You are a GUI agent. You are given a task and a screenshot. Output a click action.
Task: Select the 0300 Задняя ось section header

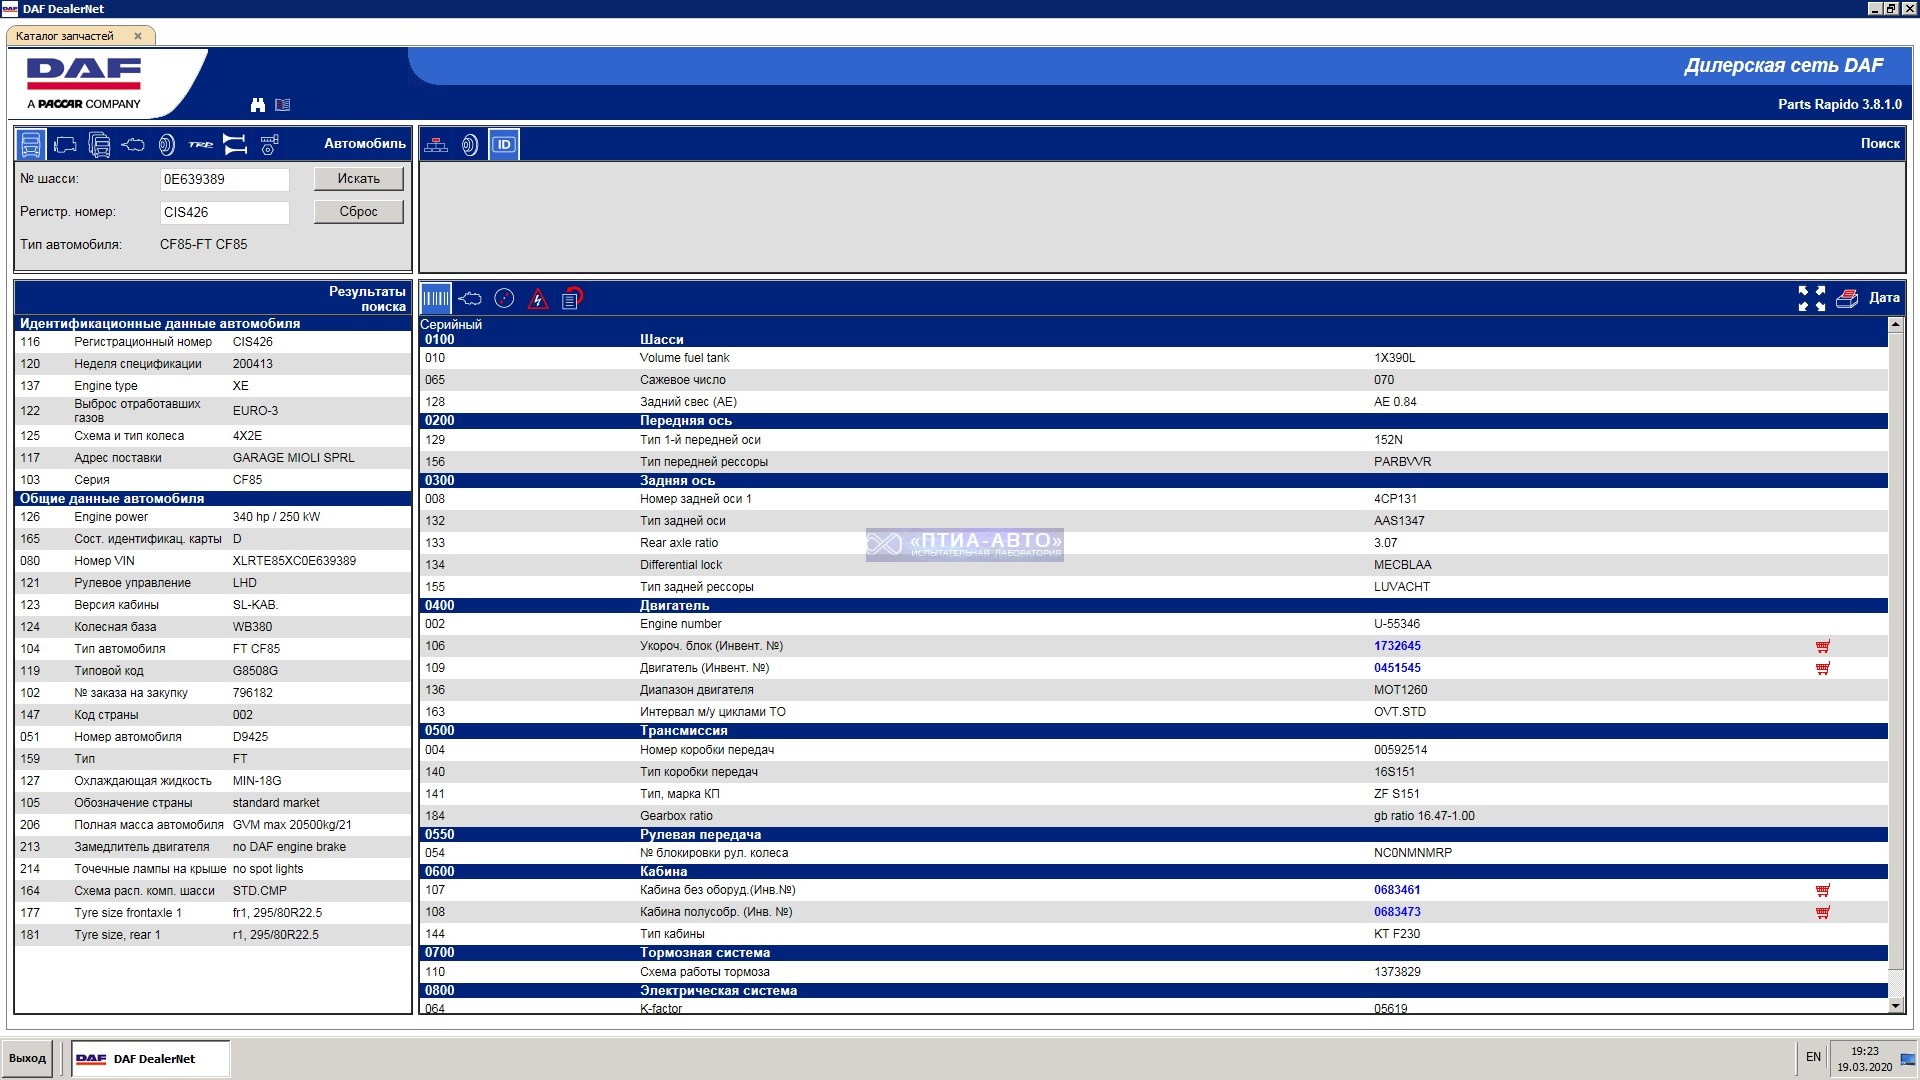pos(1154,481)
